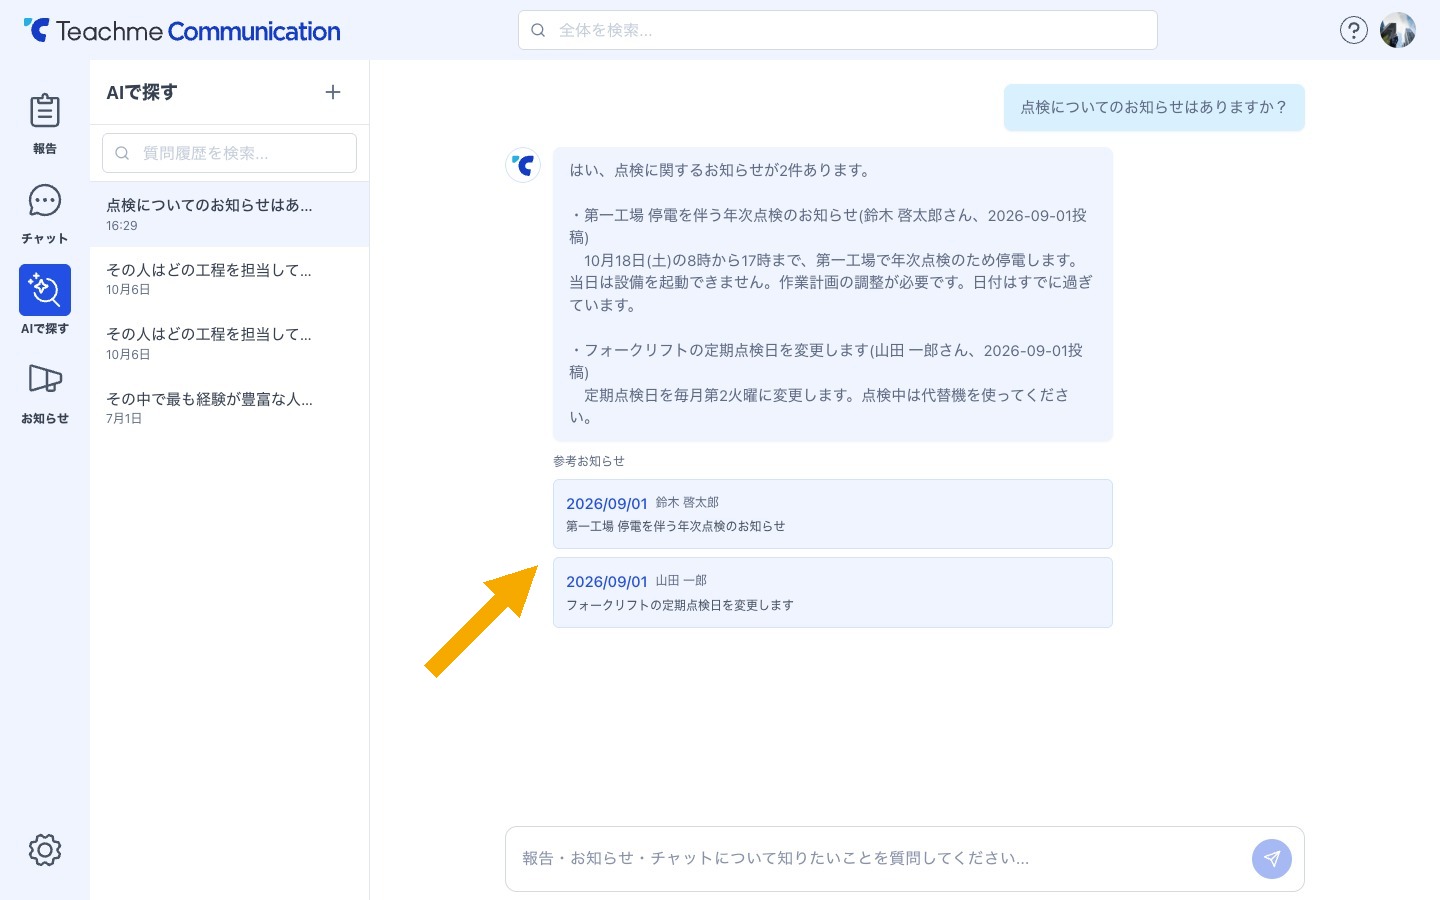Click the magnifier icon in history search
Viewport: 1440px width, 900px height.
pos(122,153)
